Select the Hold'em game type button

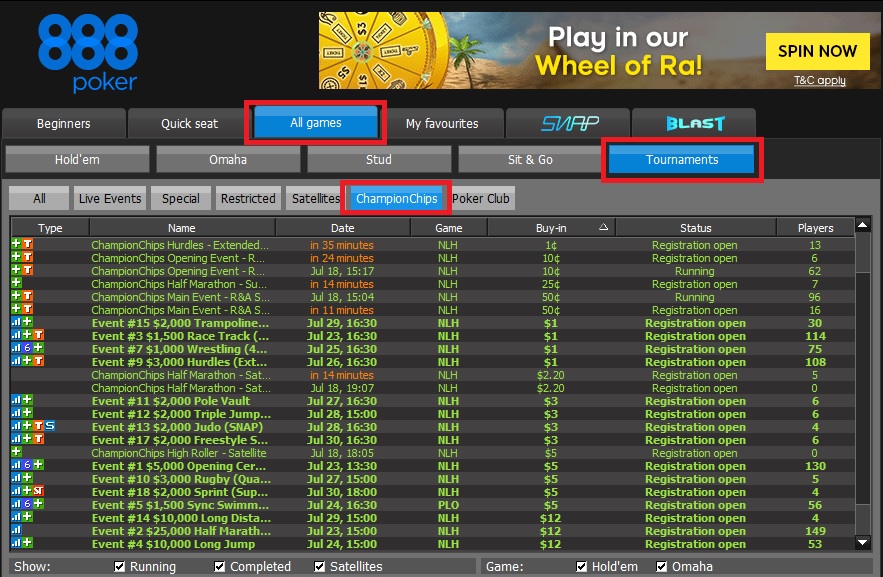point(77,159)
